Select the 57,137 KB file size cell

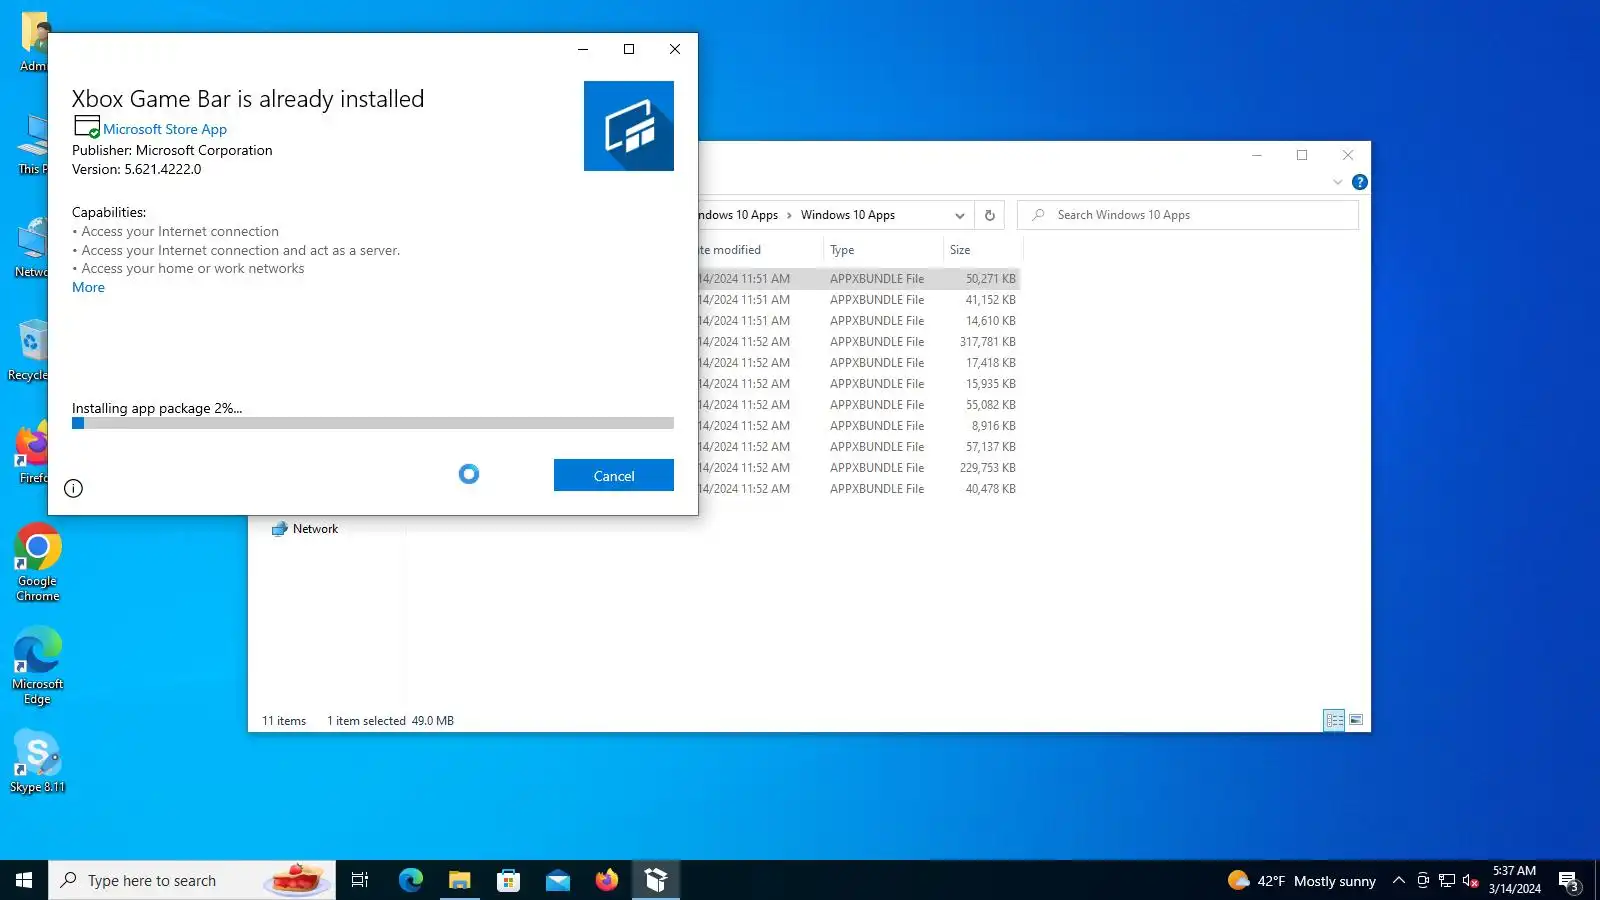(990, 447)
